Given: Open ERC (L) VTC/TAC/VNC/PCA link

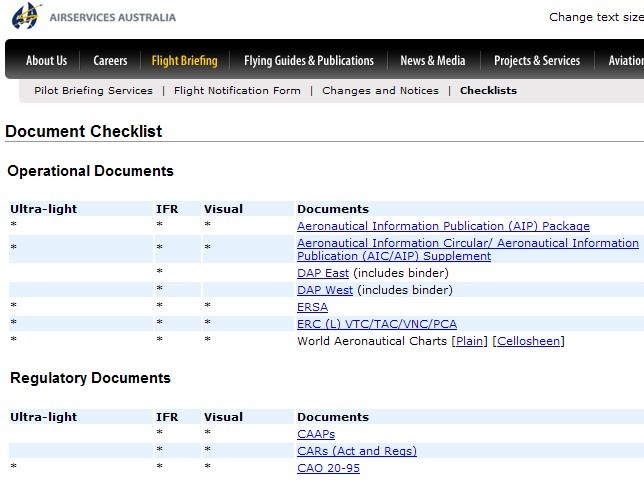Looking at the screenshot, I should pos(377,324).
